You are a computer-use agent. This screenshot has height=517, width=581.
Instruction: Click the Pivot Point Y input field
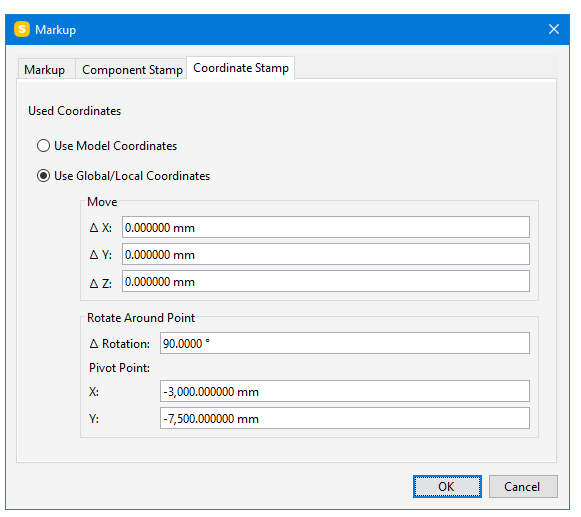click(345, 418)
